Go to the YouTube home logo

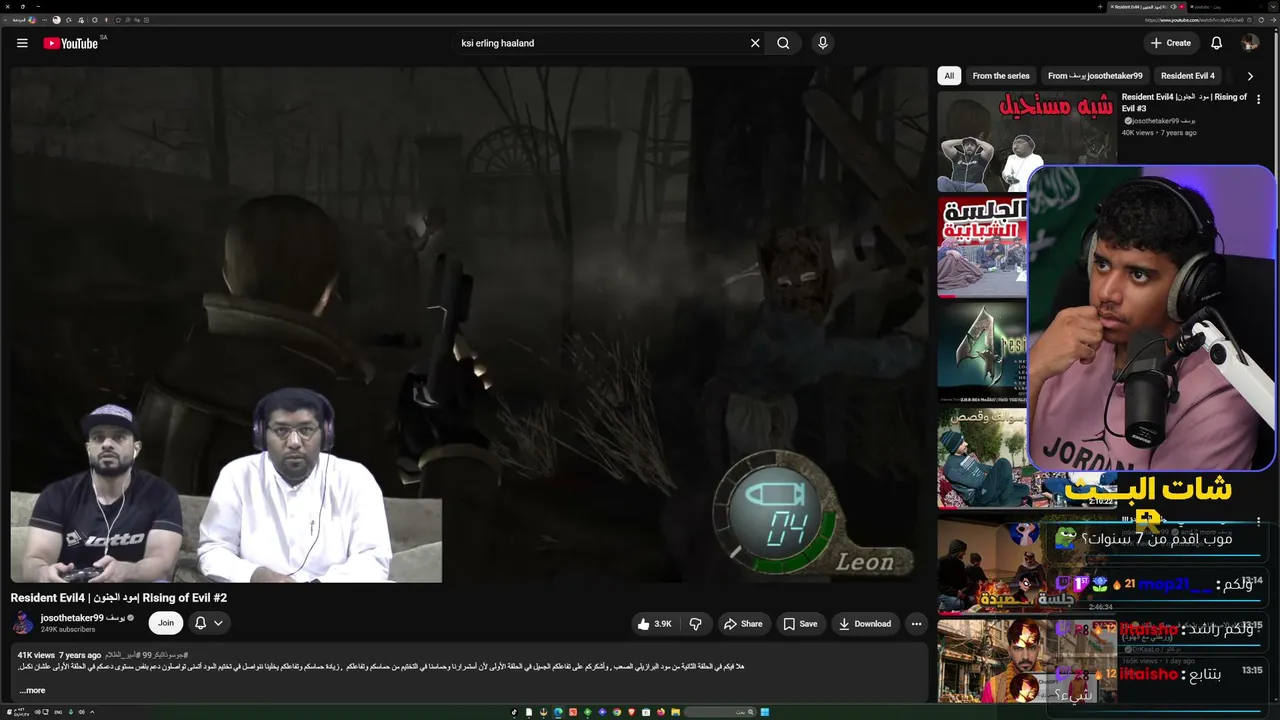pyautogui.click(x=71, y=43)
